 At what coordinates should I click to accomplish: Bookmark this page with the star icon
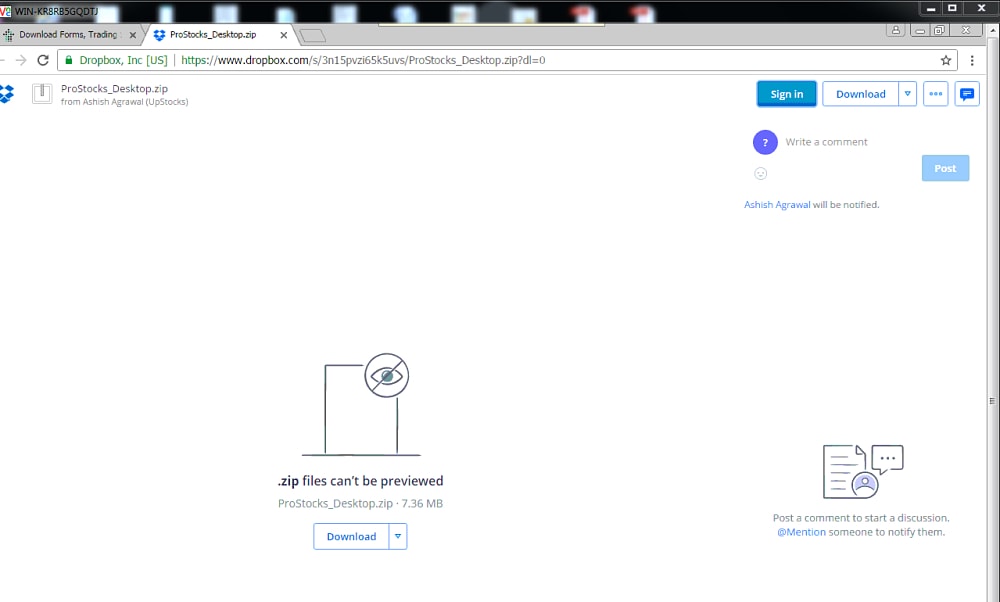946,60
